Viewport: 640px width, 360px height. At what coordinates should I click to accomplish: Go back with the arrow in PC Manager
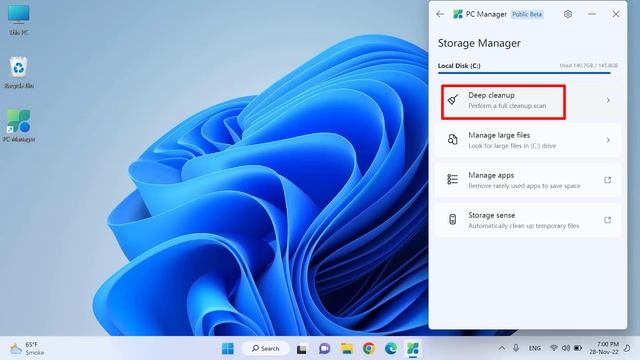point(440,14)
